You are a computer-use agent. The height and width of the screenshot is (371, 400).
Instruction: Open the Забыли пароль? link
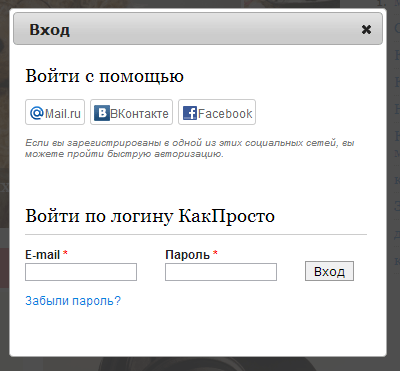tap(73, 301)
